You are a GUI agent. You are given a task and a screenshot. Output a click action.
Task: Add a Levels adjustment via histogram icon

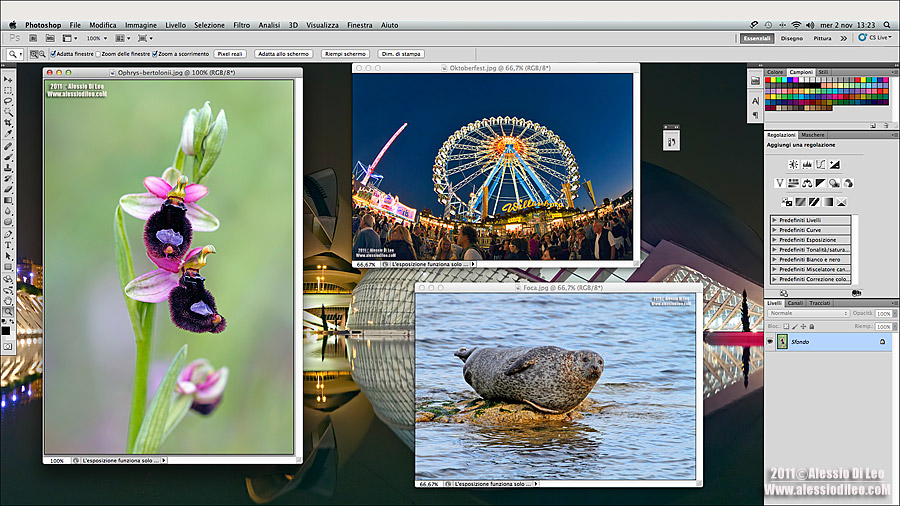pyautogui.click(x=807, y=164)
